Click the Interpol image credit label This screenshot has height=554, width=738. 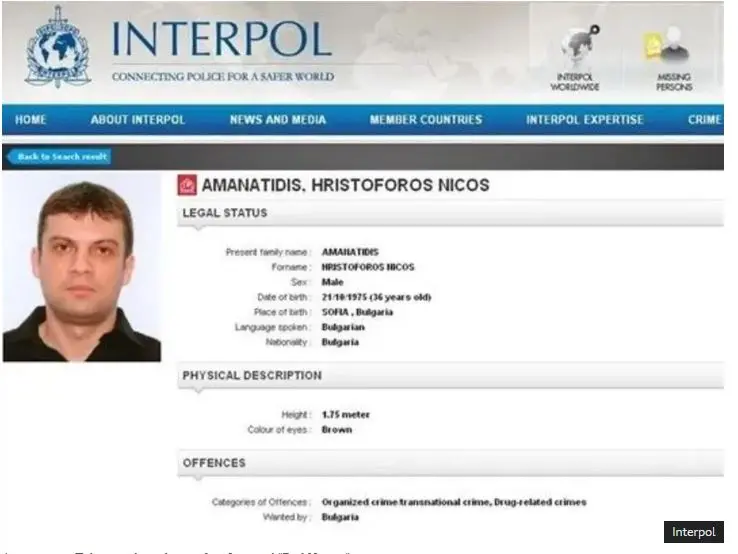point(694,532)
